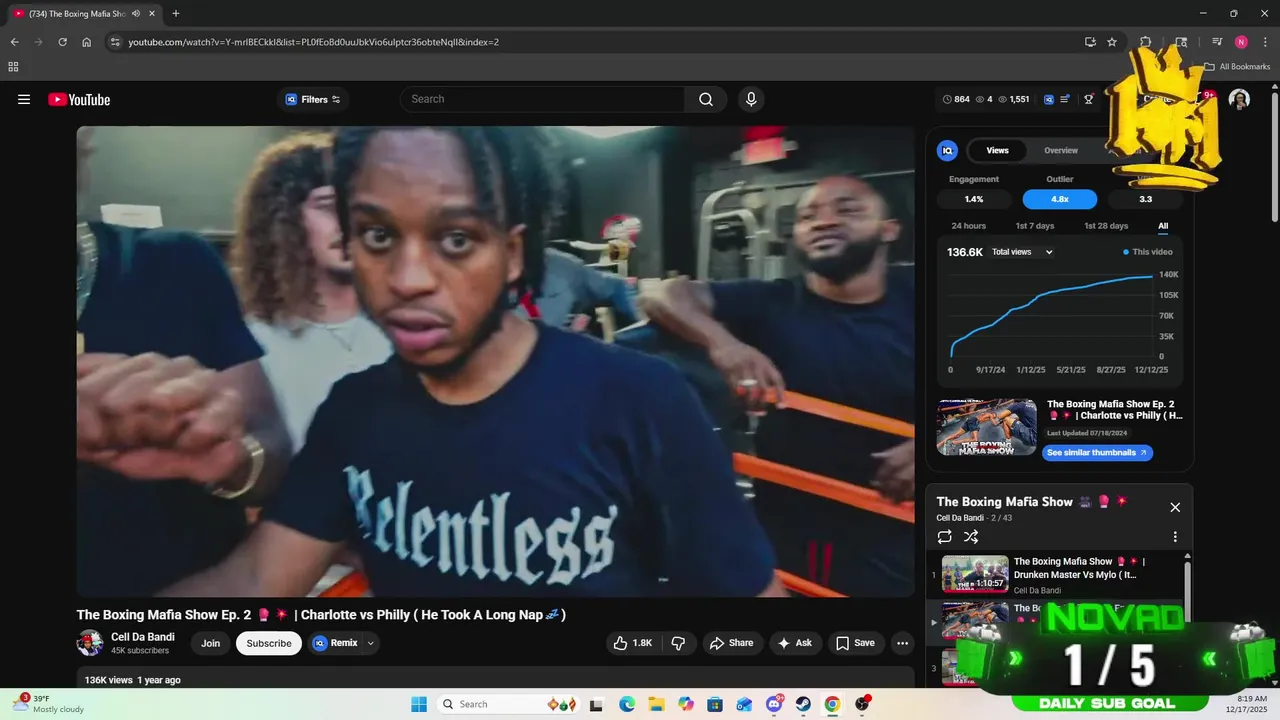The width and height of the screenshot is (1280, 720).
Task: Bookmark this page with the star icon
Action: pyautogui.click(x=1112, y=42)
